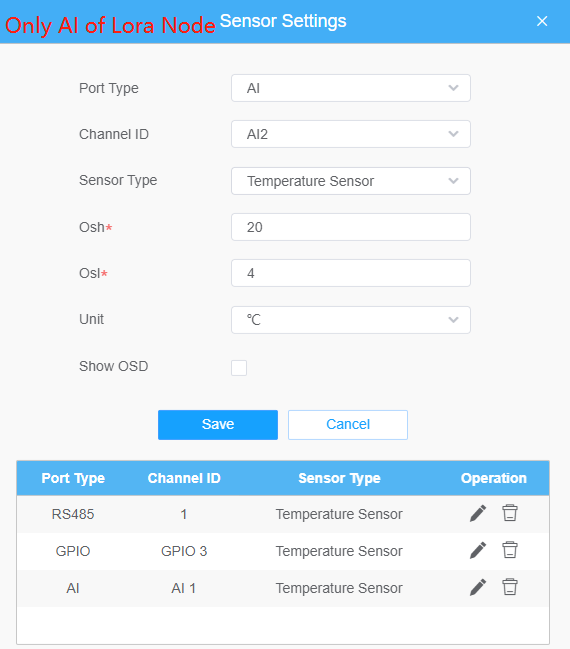Close the Sensor Settings dialog
Image resolution: width=570 pixels, height=649 pixels.
542,21
